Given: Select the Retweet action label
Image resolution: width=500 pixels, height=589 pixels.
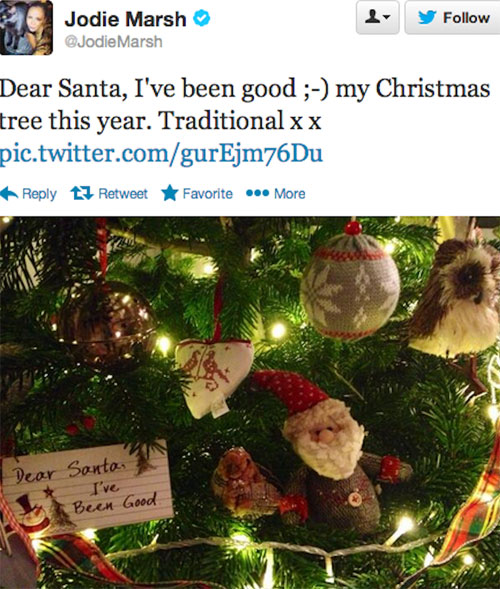Looking at the screenshot, I should (123, 193).
